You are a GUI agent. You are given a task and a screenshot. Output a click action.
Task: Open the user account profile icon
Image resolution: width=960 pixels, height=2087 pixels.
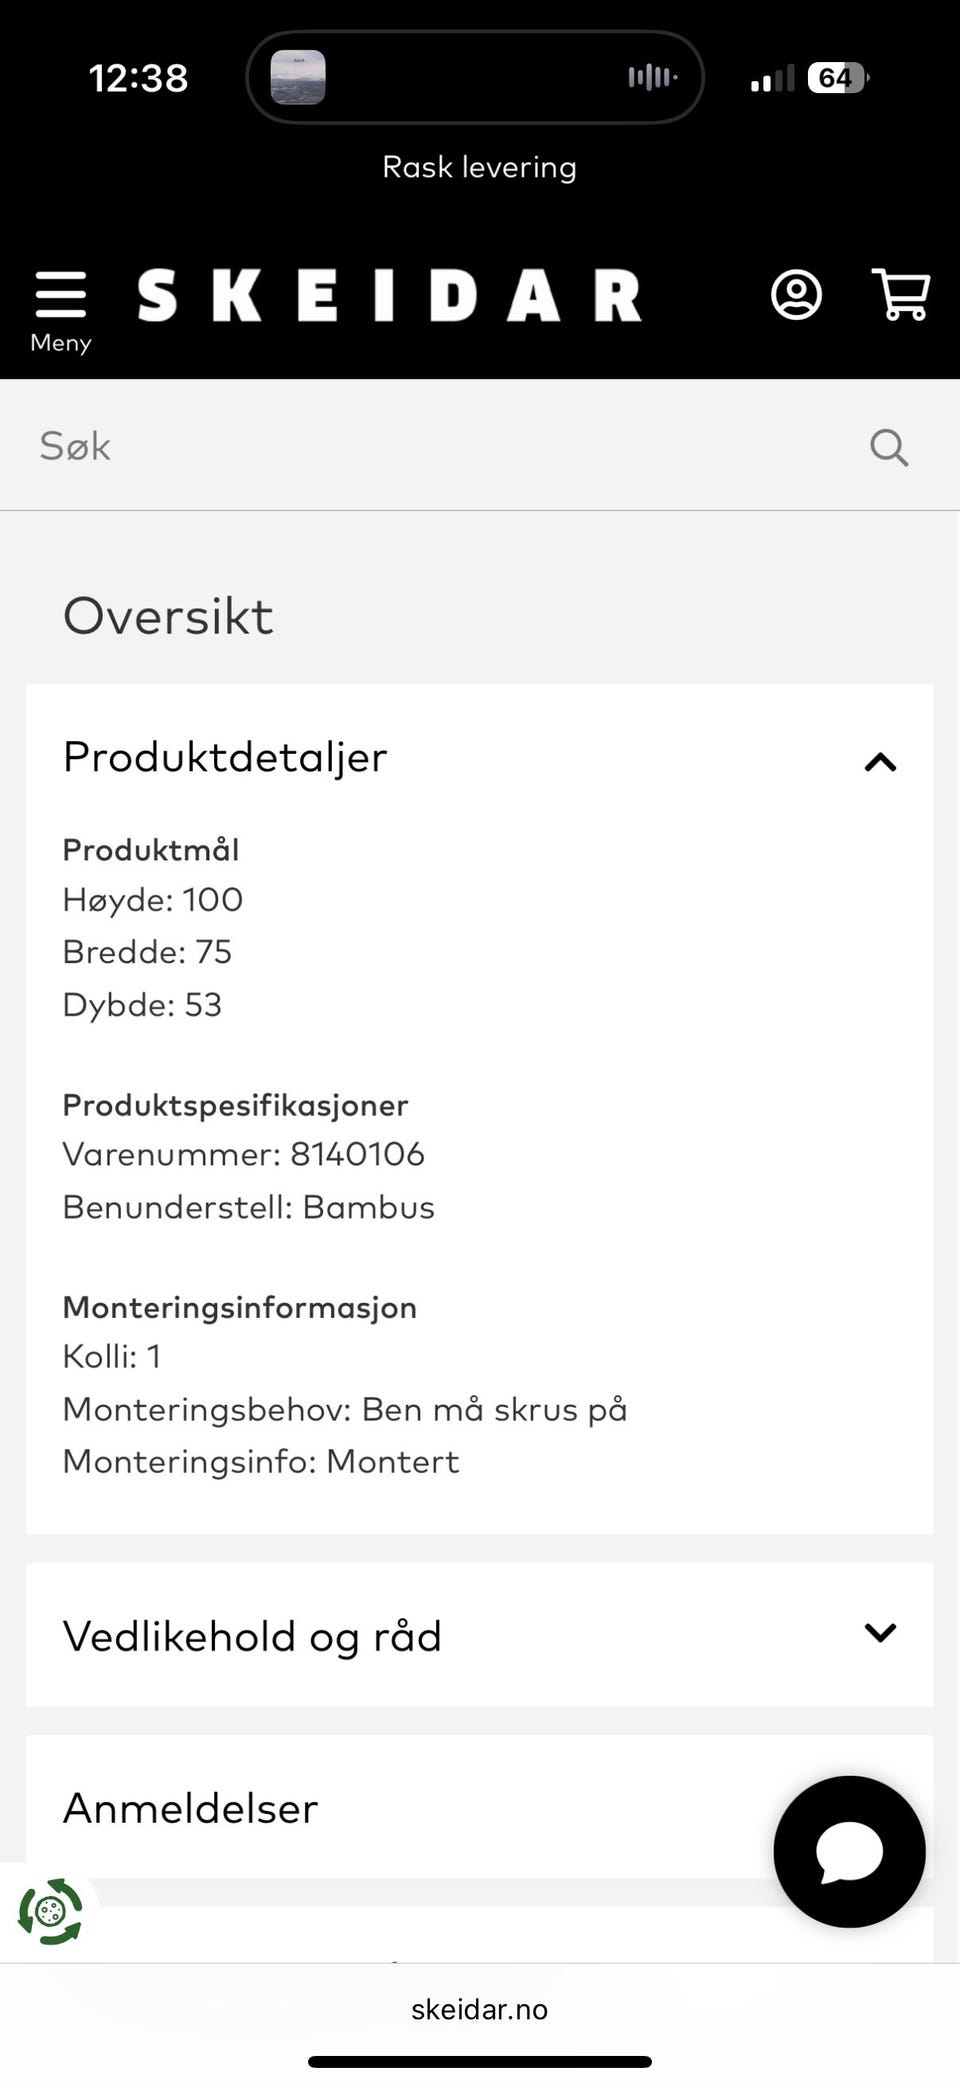pyautogui.click(x=796, y=295)
